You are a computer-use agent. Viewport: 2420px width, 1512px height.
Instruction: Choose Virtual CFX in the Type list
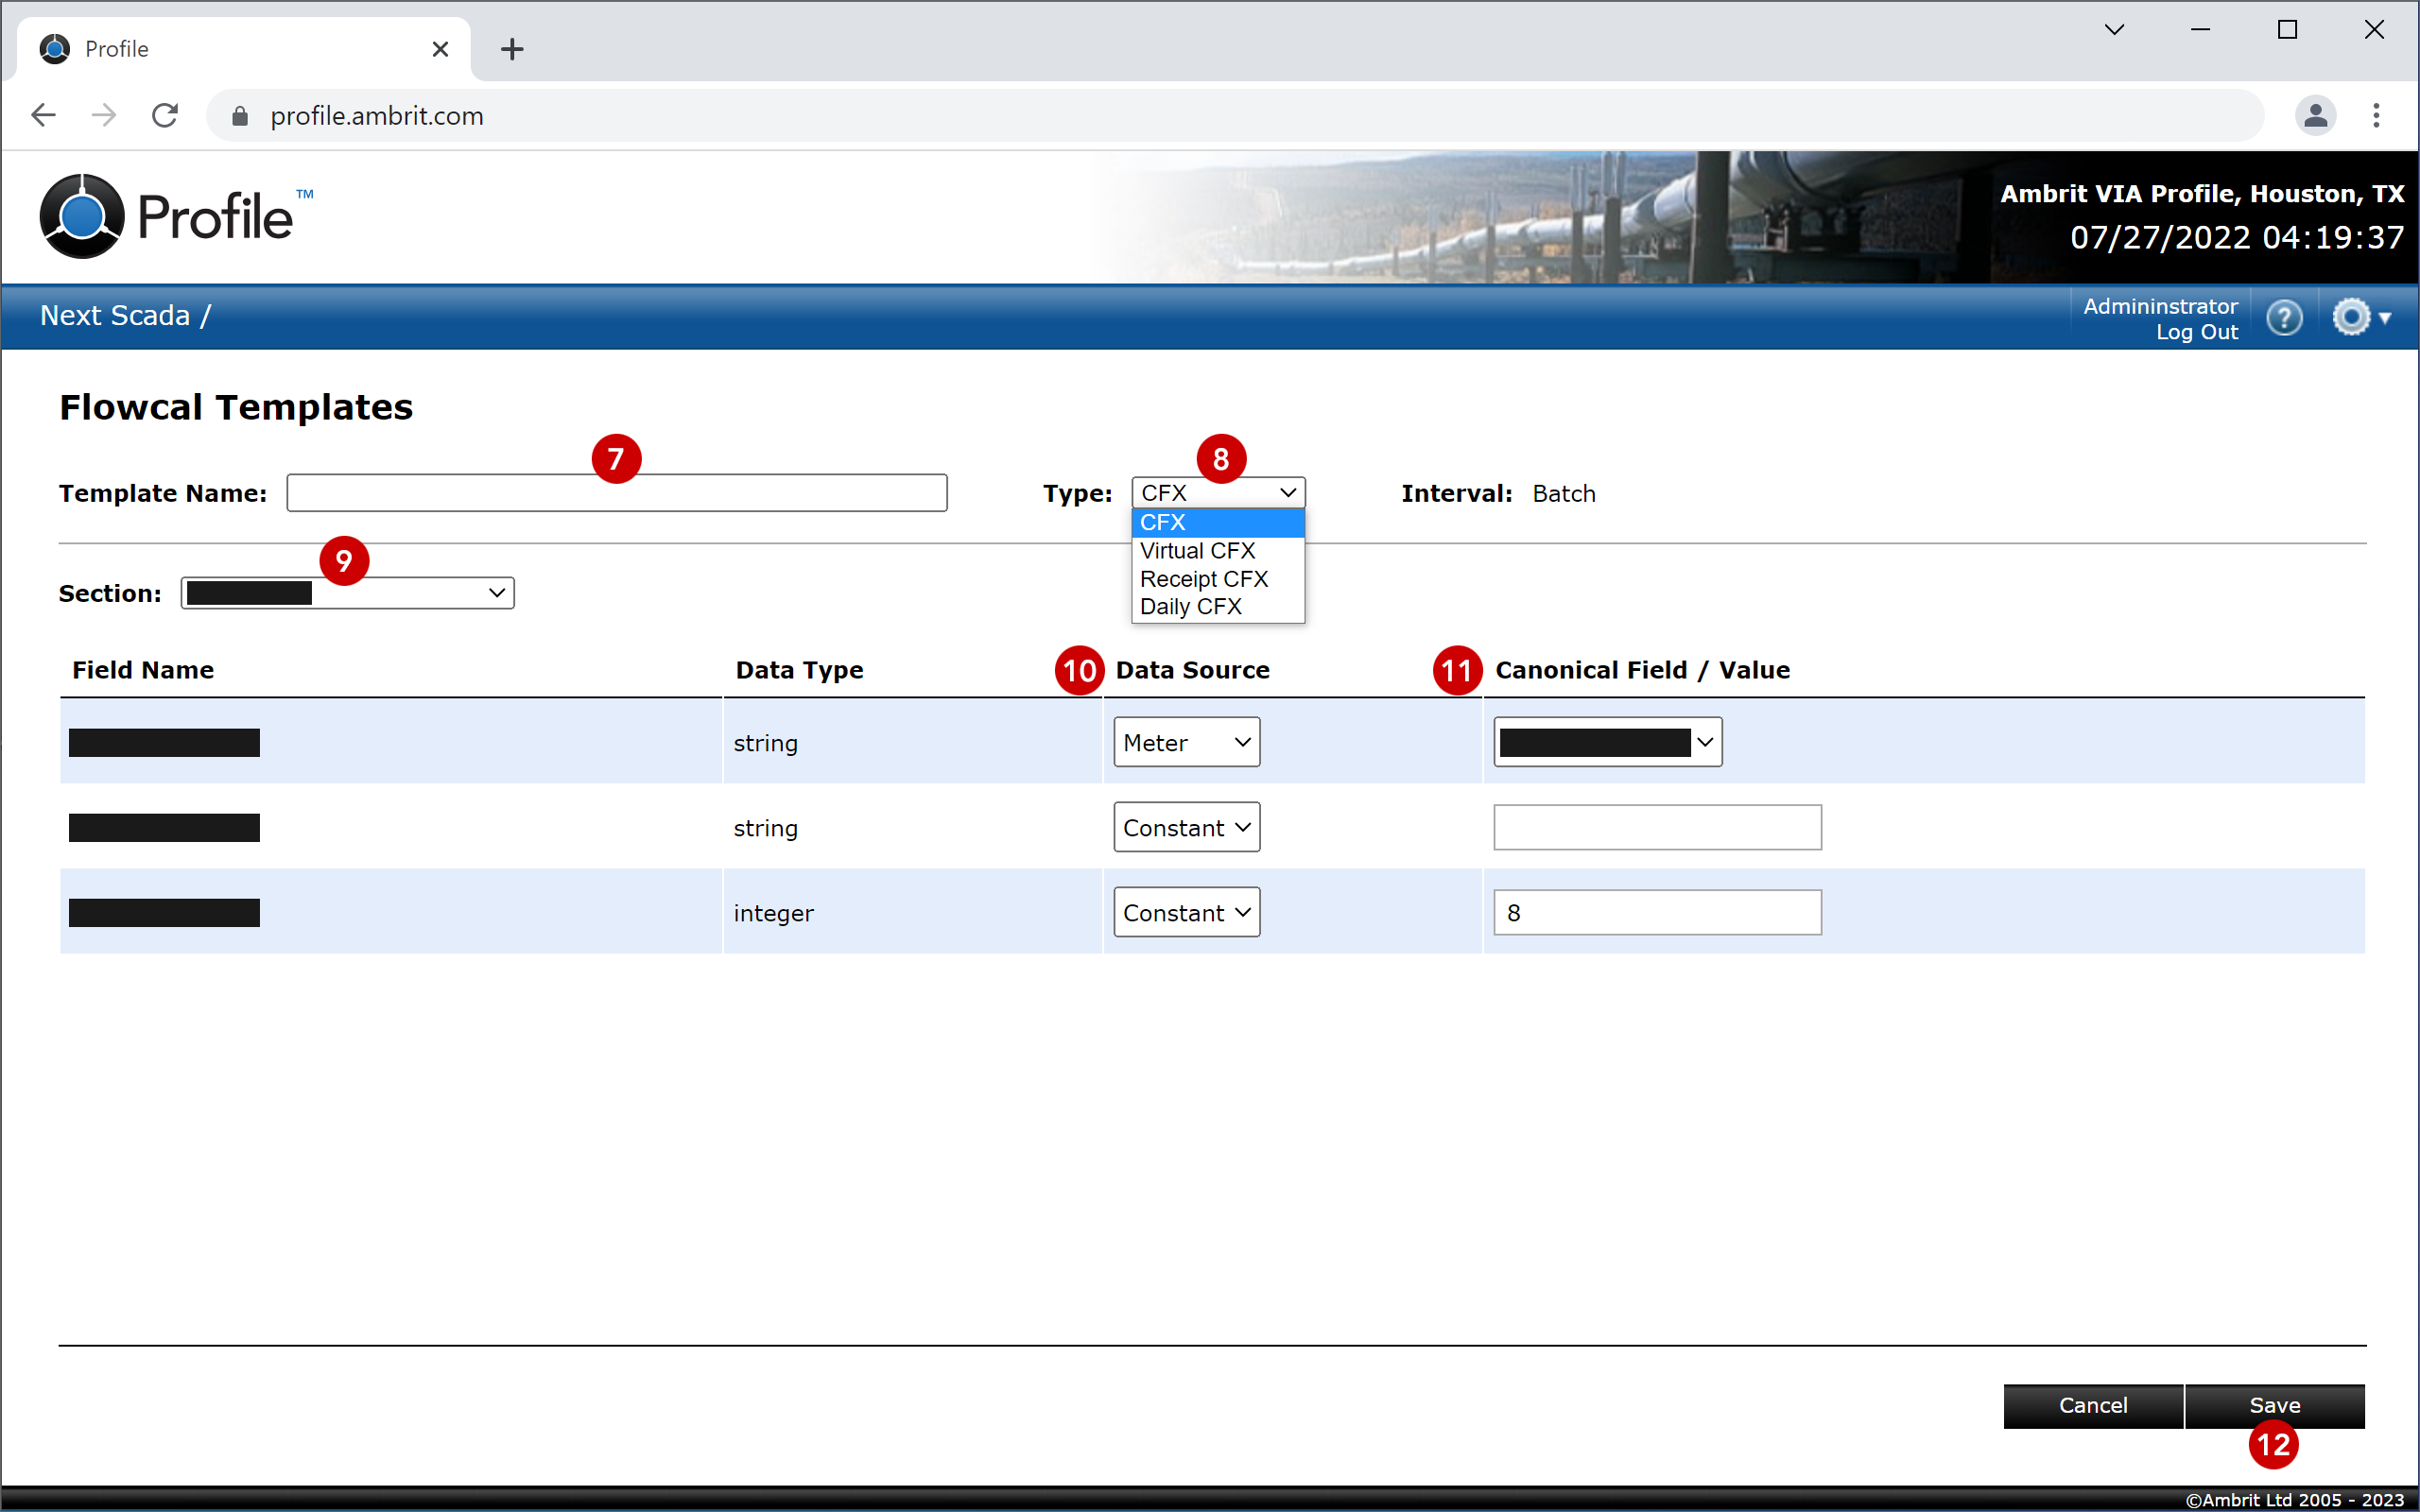click(1218, 551)
